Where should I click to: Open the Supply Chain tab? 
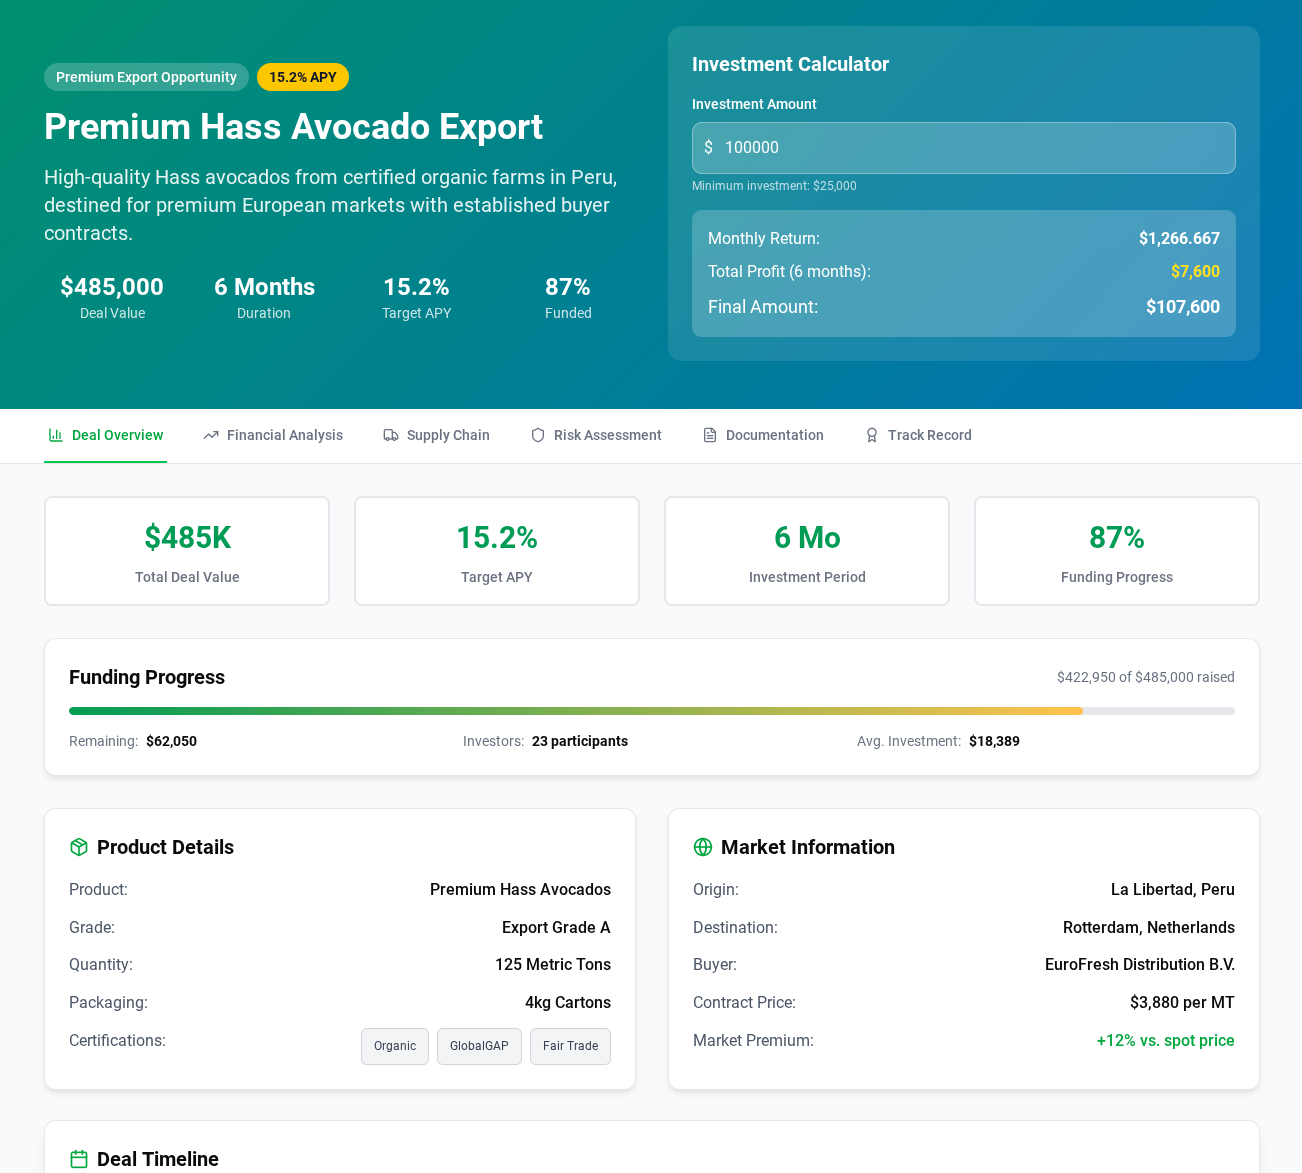pyautogui.click(x=447, y=435)
